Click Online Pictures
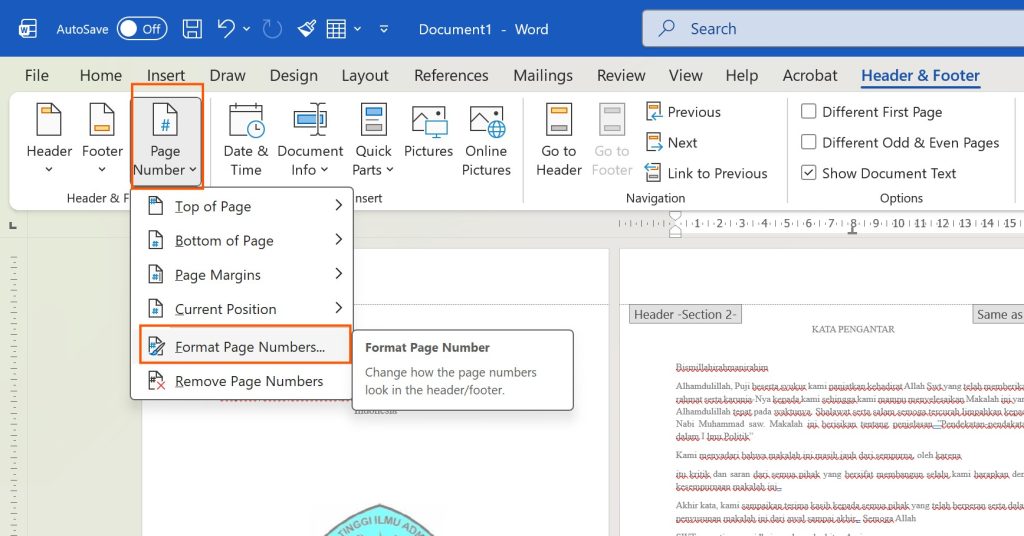Image resolution: width=1024 pixels, height=536 pixels. pyautogui.click(x=487, y=140)
